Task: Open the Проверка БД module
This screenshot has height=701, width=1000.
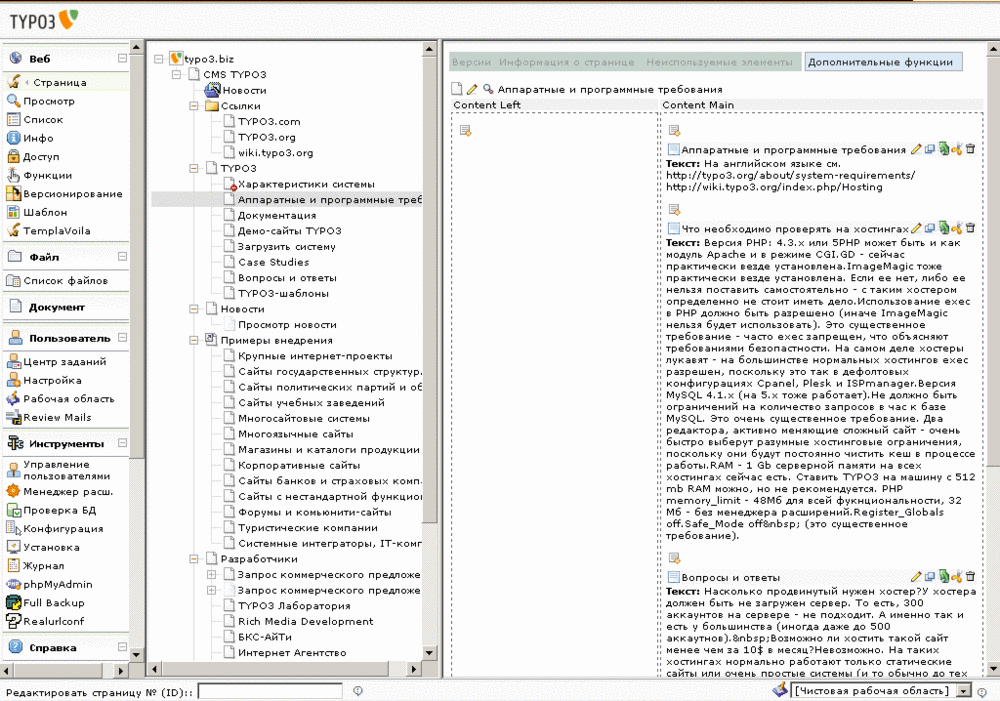Action: point(59,510)
